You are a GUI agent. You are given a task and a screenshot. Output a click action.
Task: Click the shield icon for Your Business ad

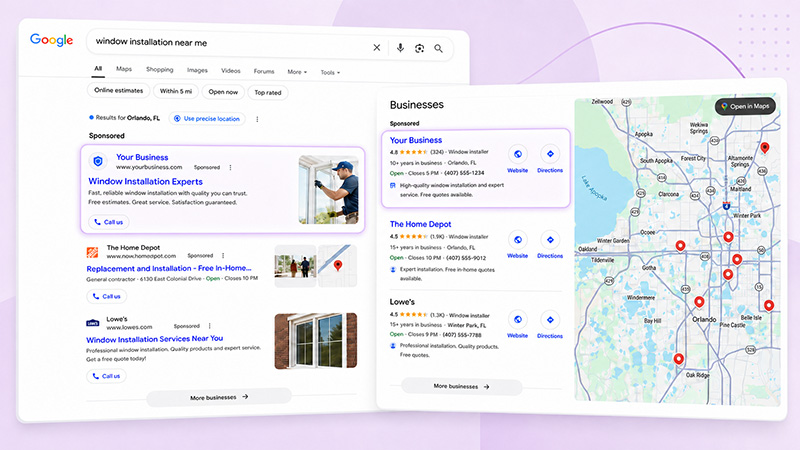coord(98,161)
